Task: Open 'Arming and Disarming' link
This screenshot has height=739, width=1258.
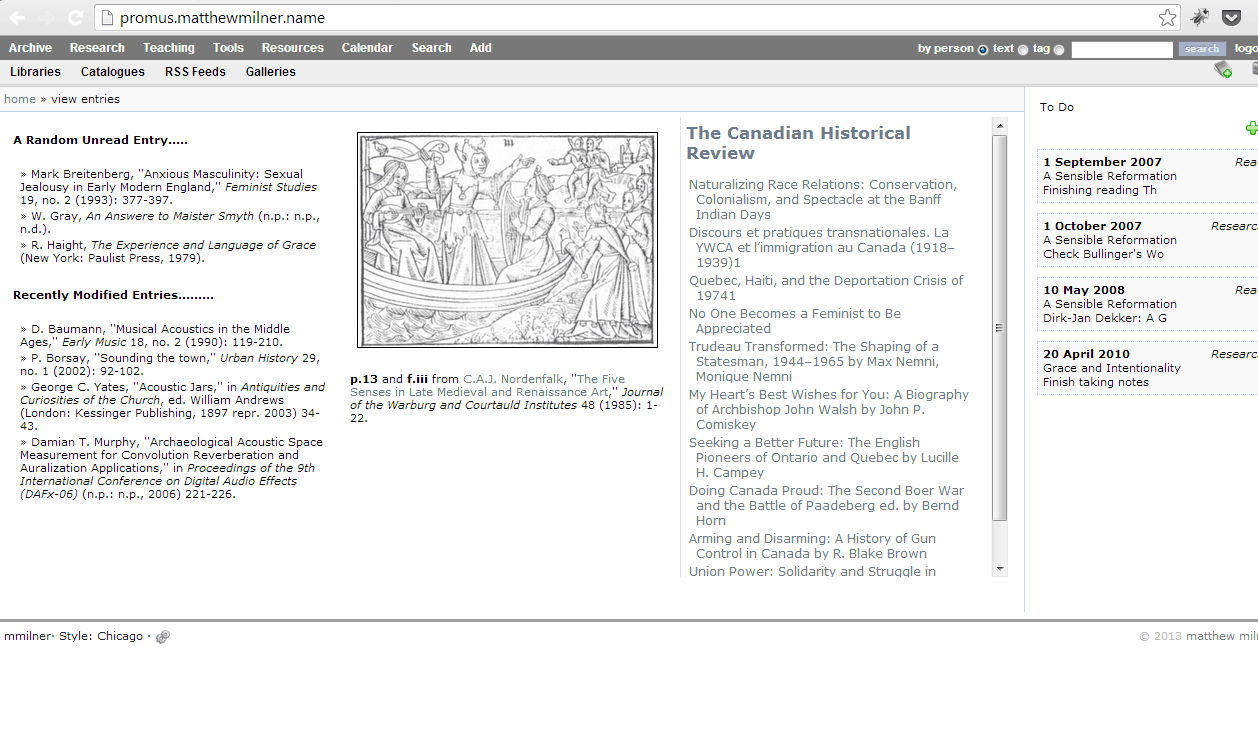Action: 812,546
